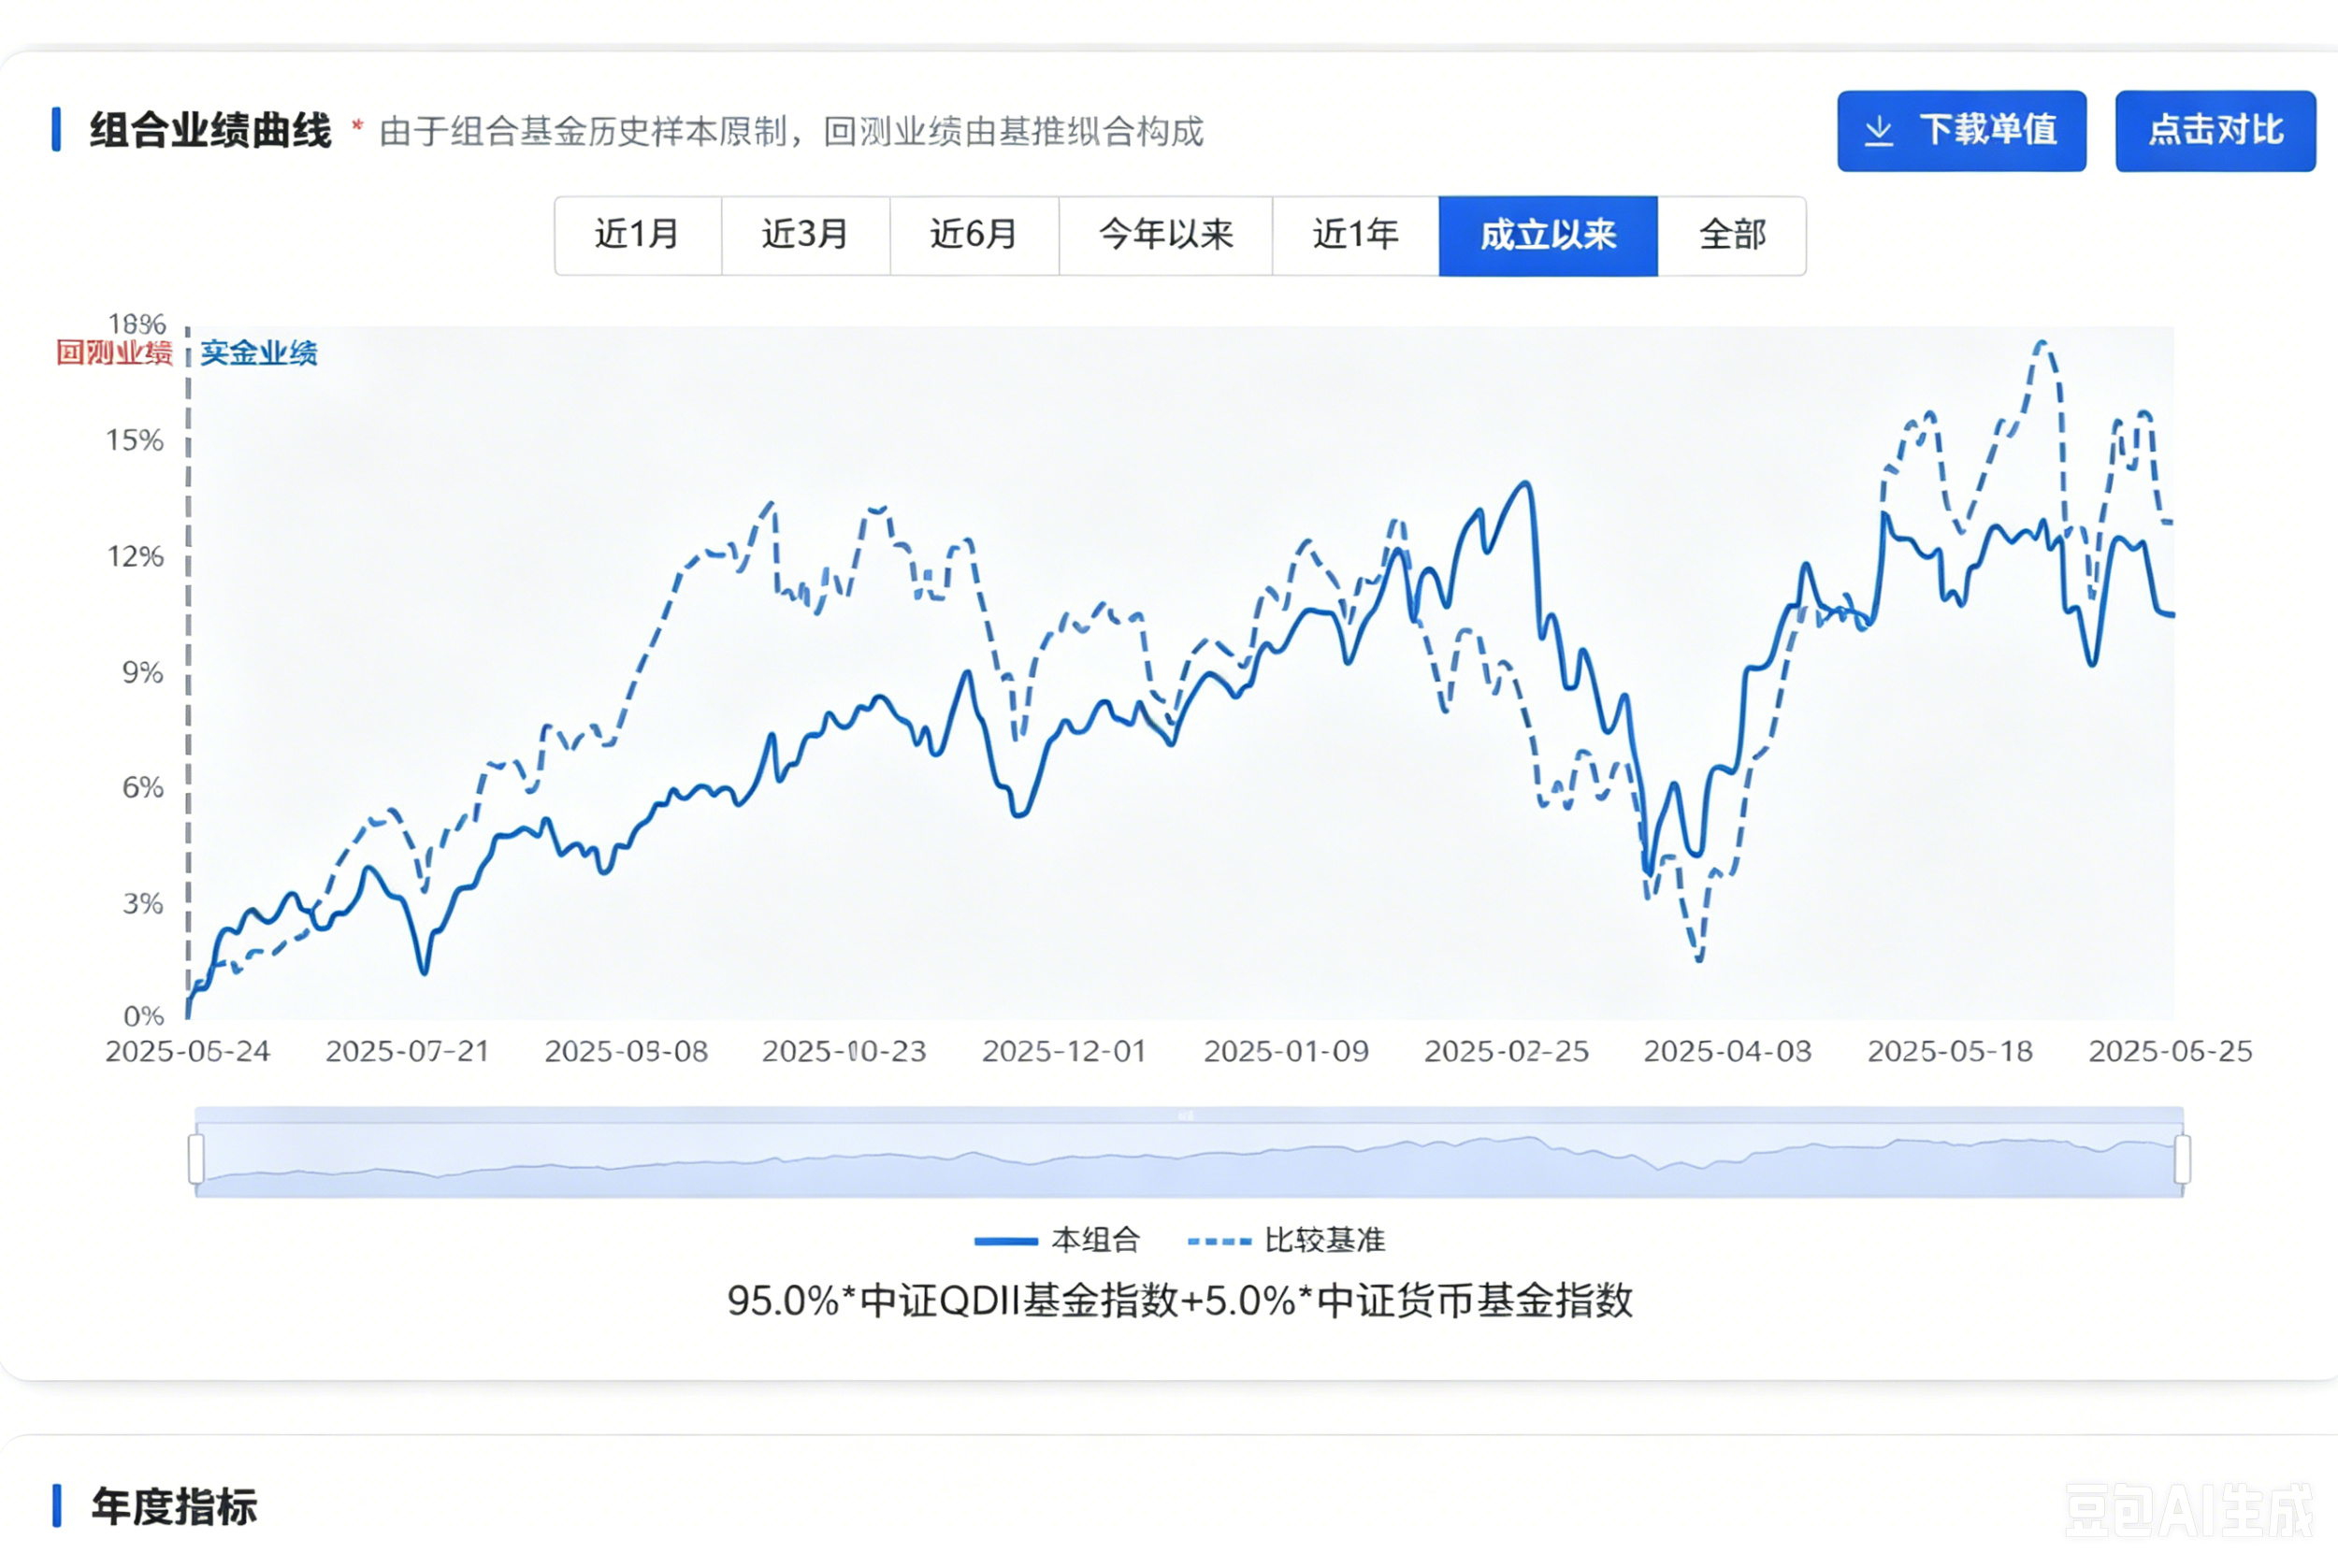Click the 年度指标 section heading
2338x1568 pixels.
coord(174,1506)
